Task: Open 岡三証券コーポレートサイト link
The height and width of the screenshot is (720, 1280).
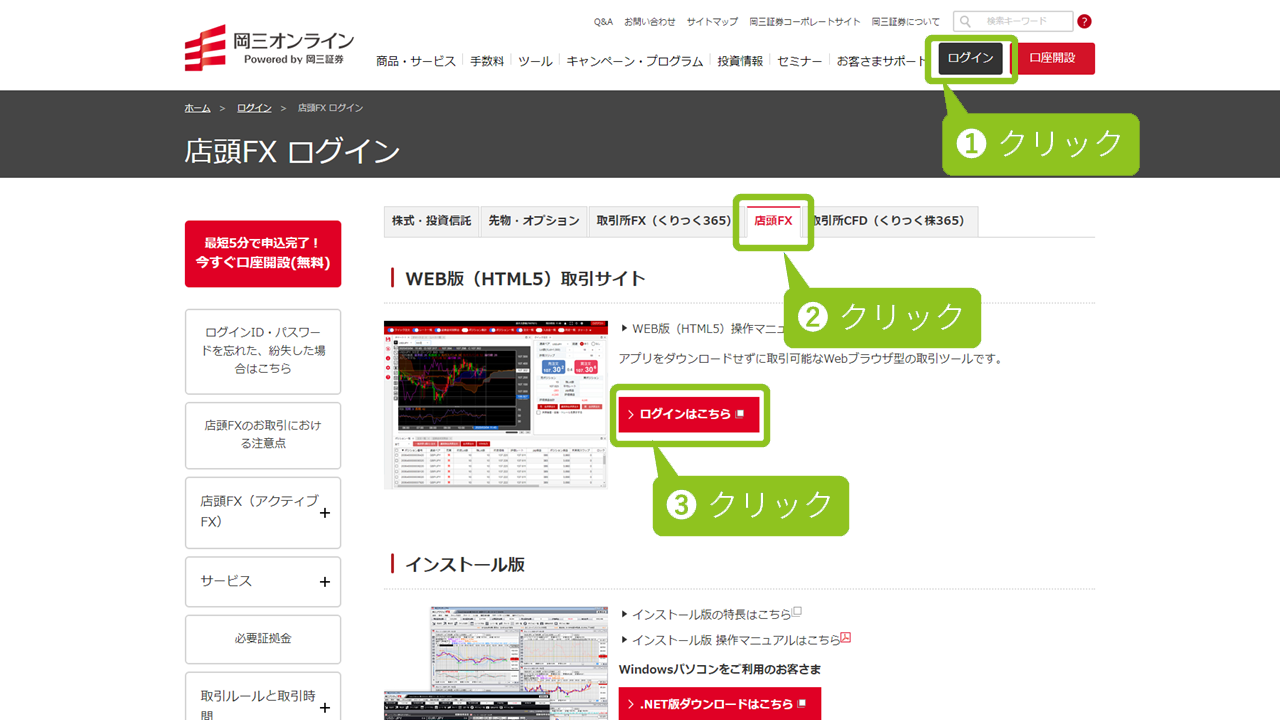Action: [805, 21]
